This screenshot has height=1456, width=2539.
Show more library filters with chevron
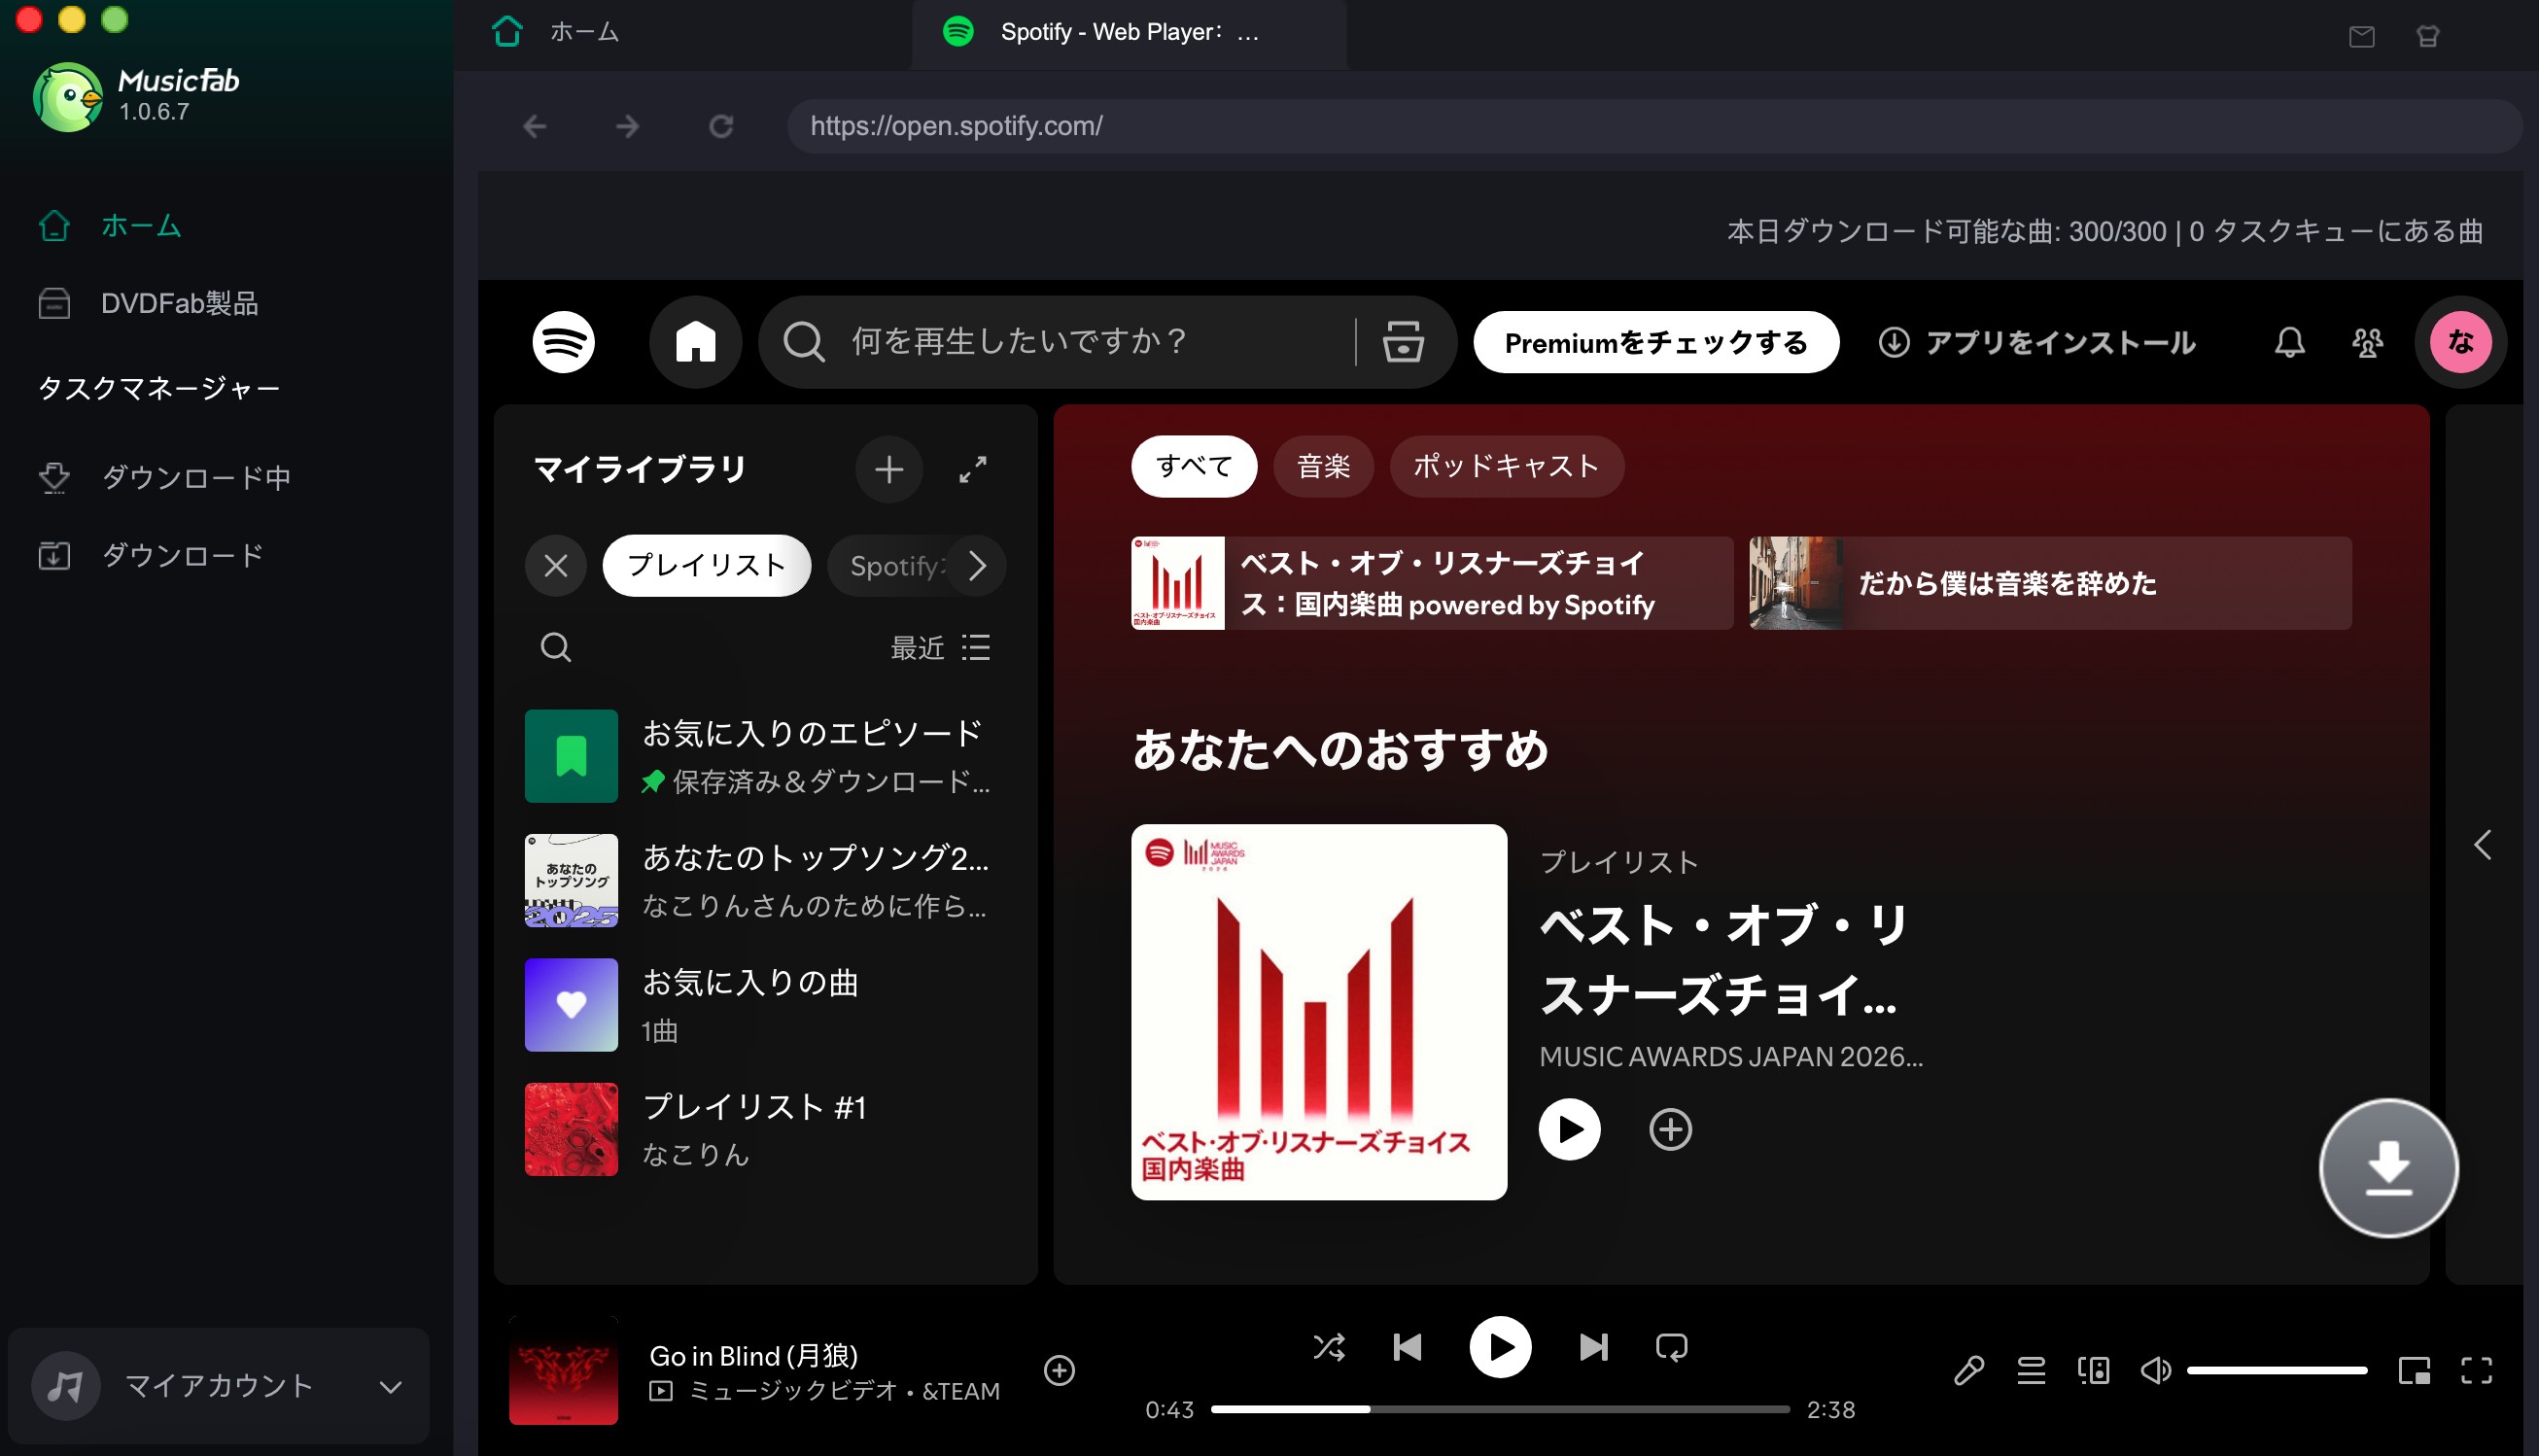[978, 566]
